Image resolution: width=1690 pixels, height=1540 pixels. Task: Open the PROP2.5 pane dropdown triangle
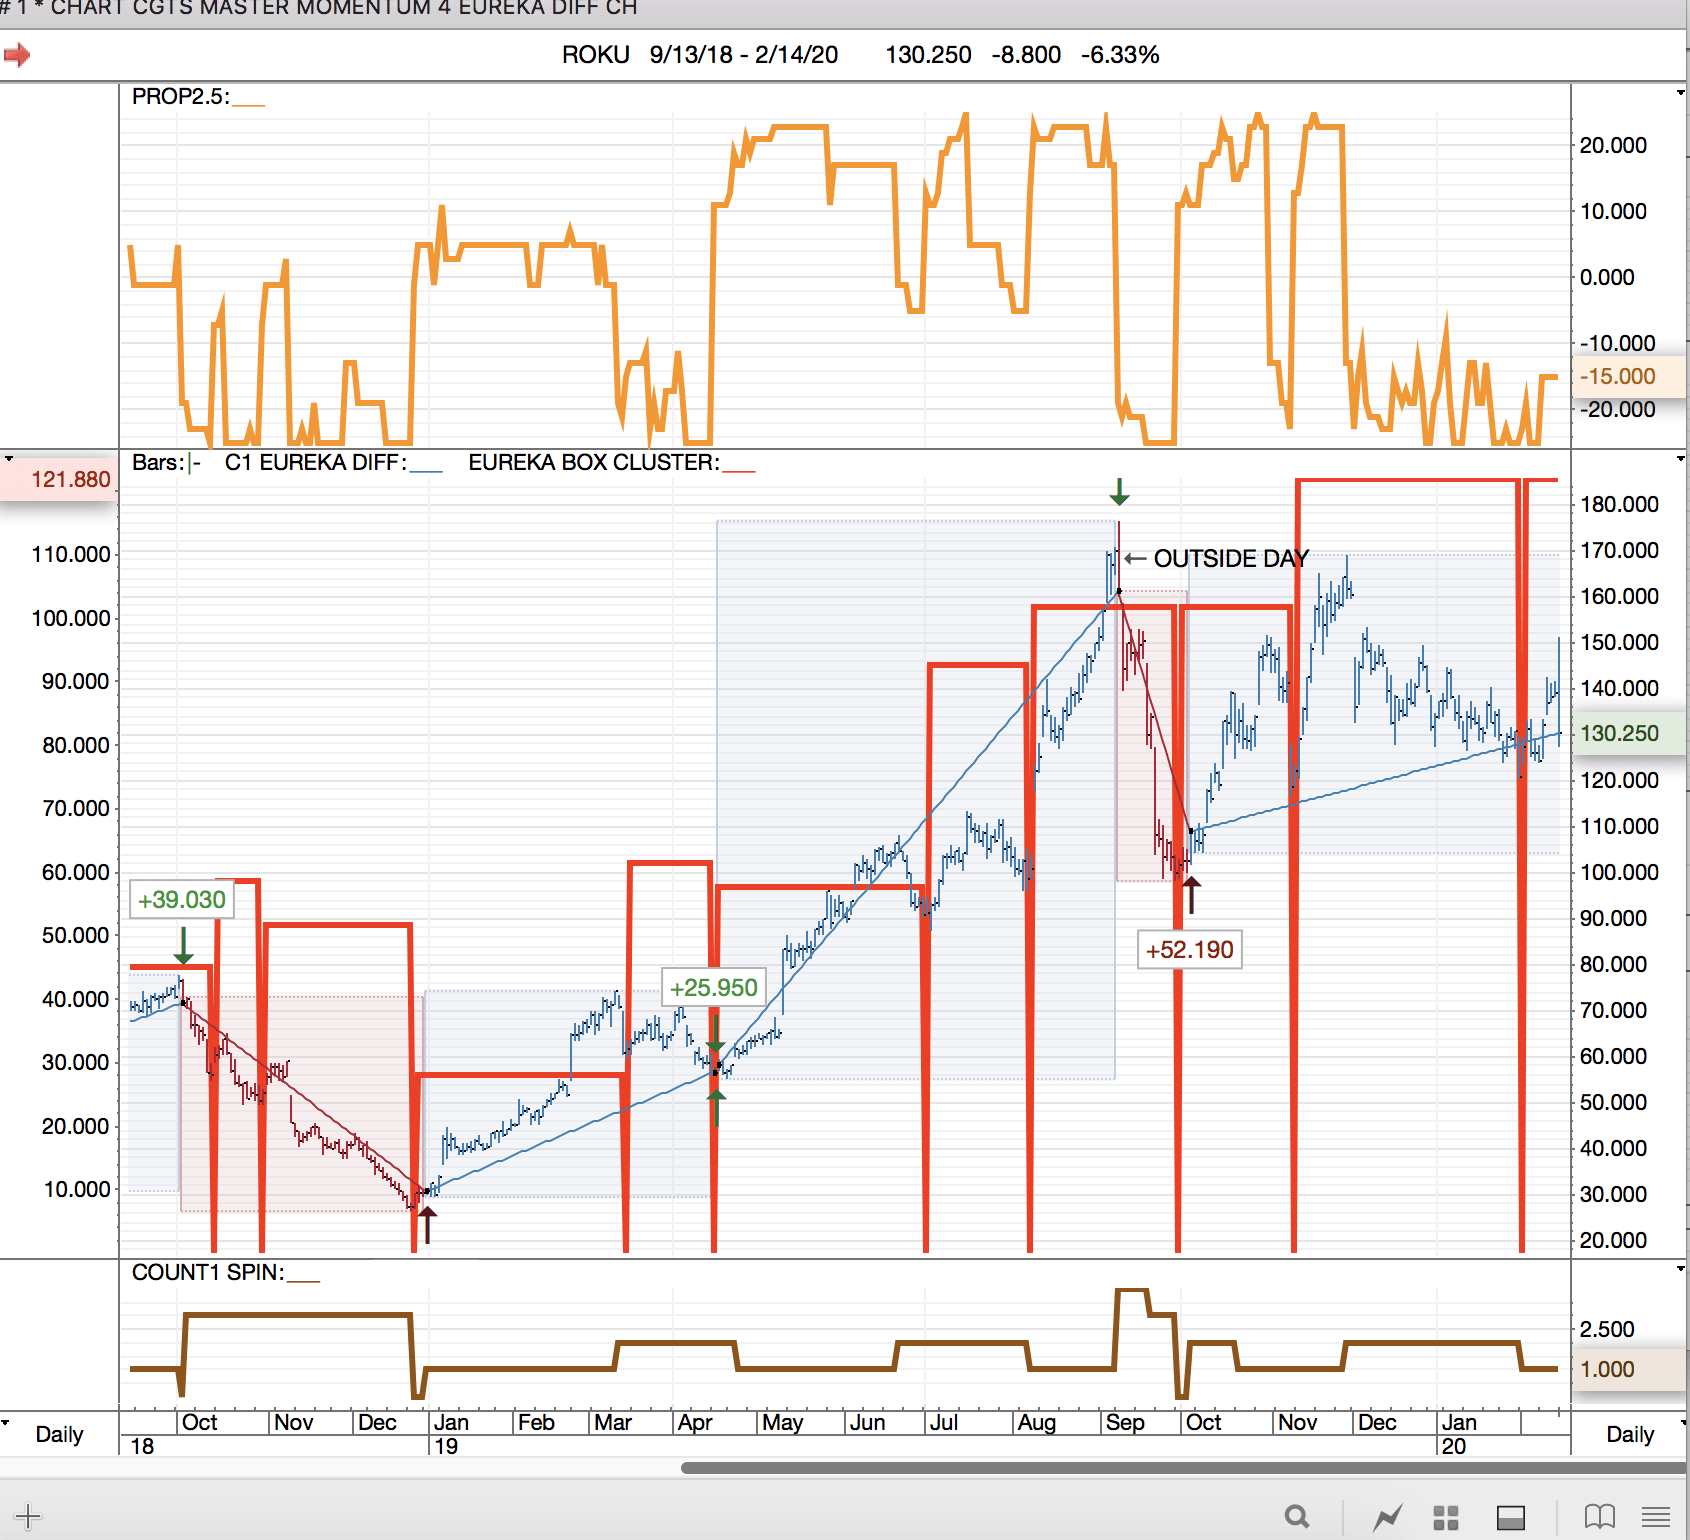(x=1680, y=93)
